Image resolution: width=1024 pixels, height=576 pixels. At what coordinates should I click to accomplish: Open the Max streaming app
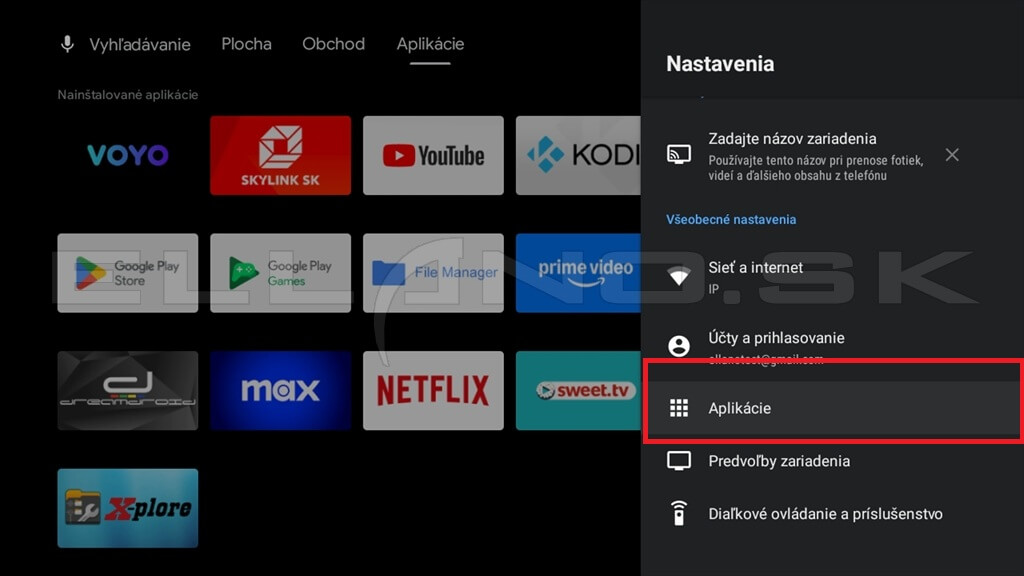point(280,391)
